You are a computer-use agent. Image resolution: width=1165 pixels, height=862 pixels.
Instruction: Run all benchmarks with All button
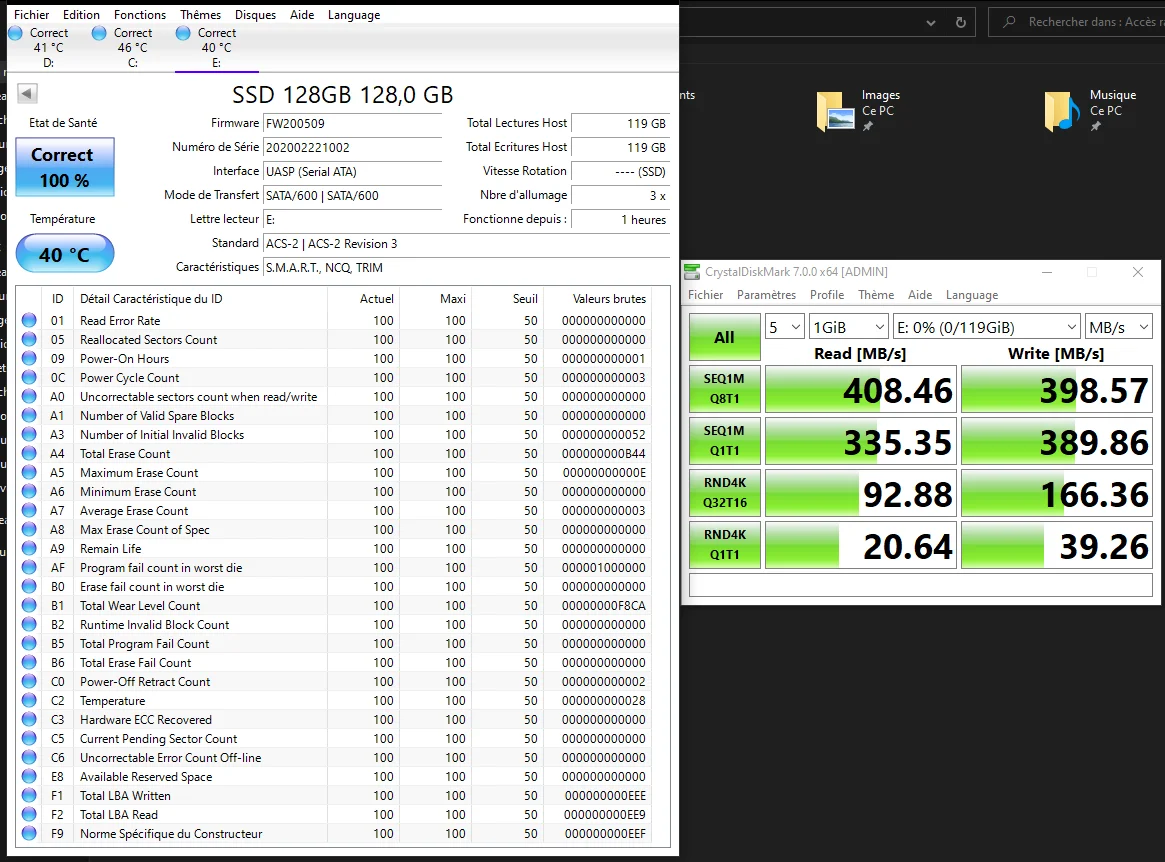[724, 337]
